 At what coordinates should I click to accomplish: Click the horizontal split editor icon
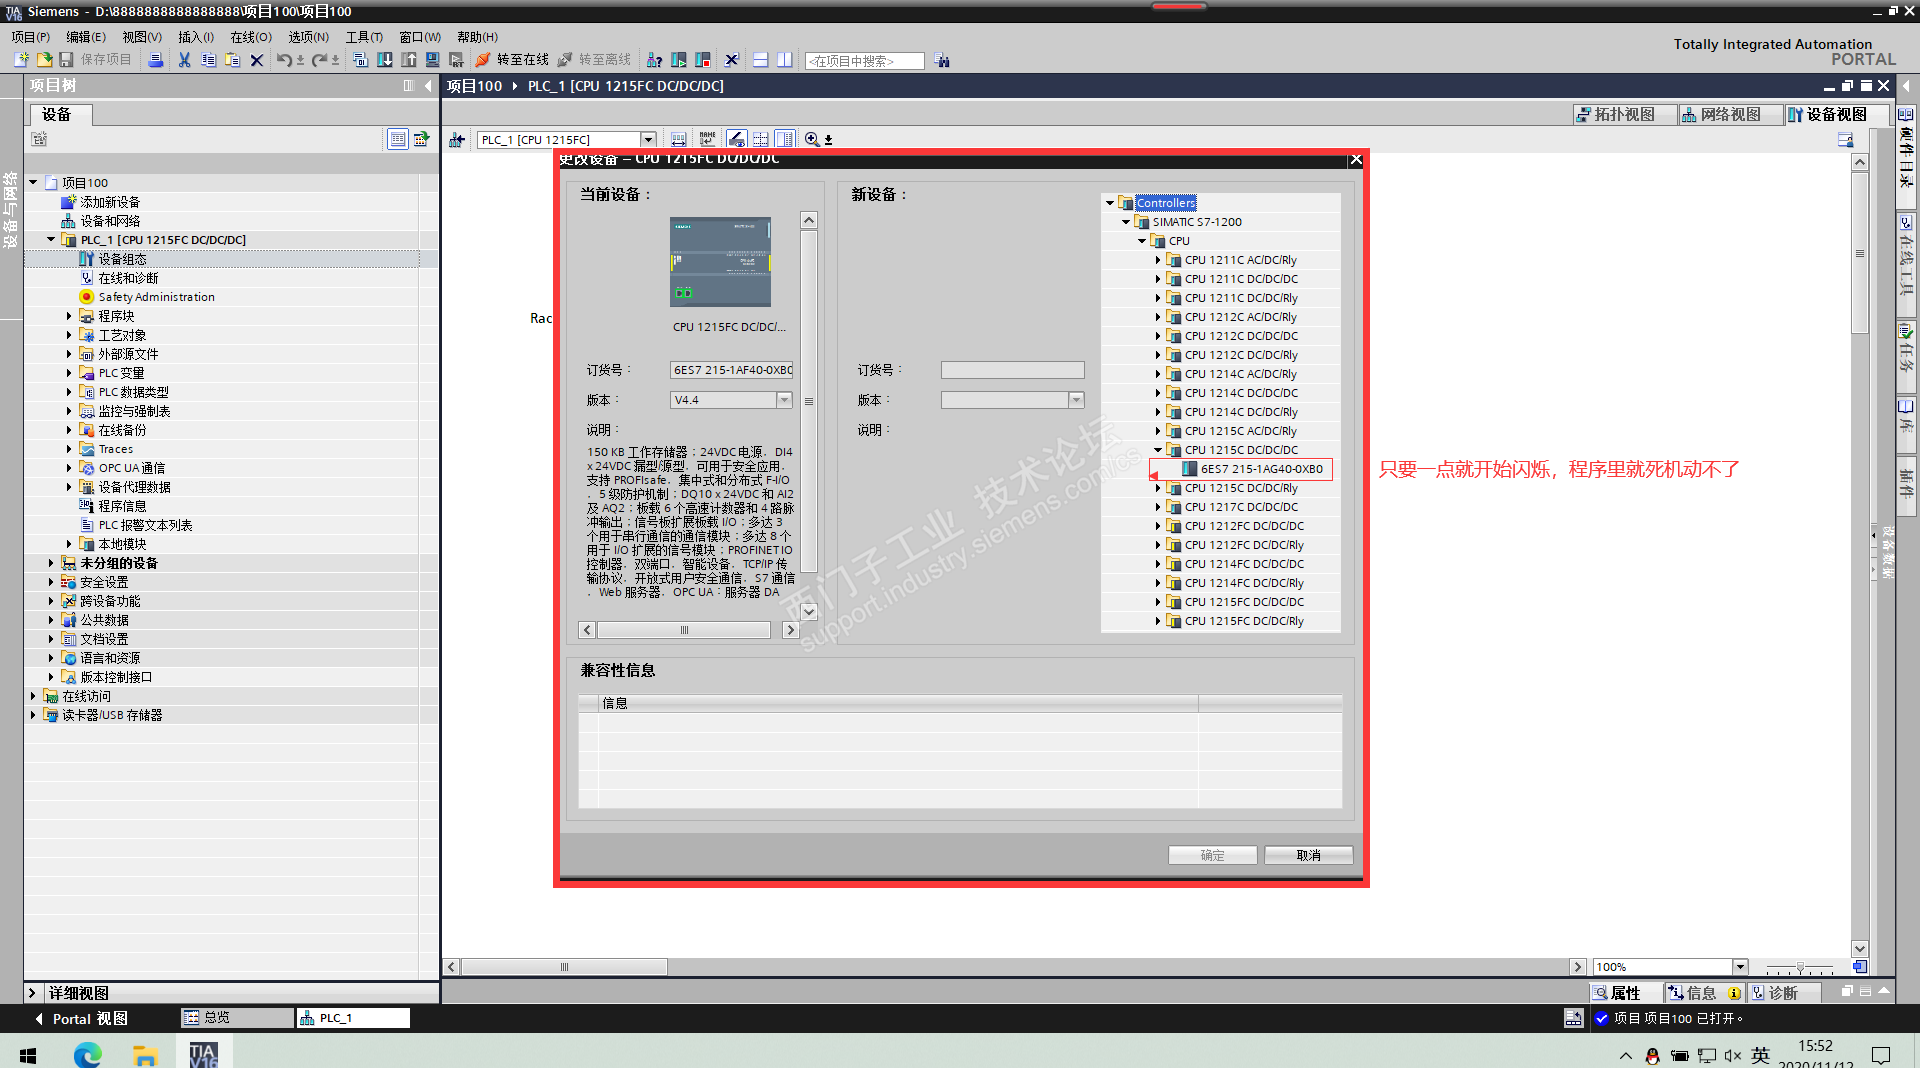761,60
